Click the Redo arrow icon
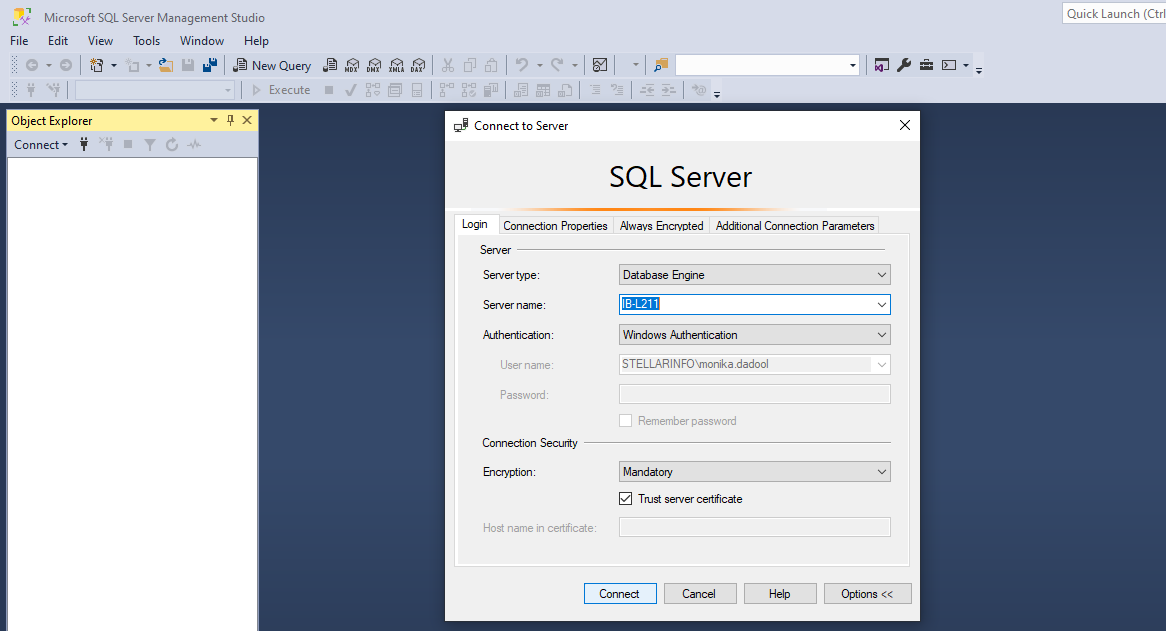This screenshot has height=631, width=1166. (x=557, y=65)
